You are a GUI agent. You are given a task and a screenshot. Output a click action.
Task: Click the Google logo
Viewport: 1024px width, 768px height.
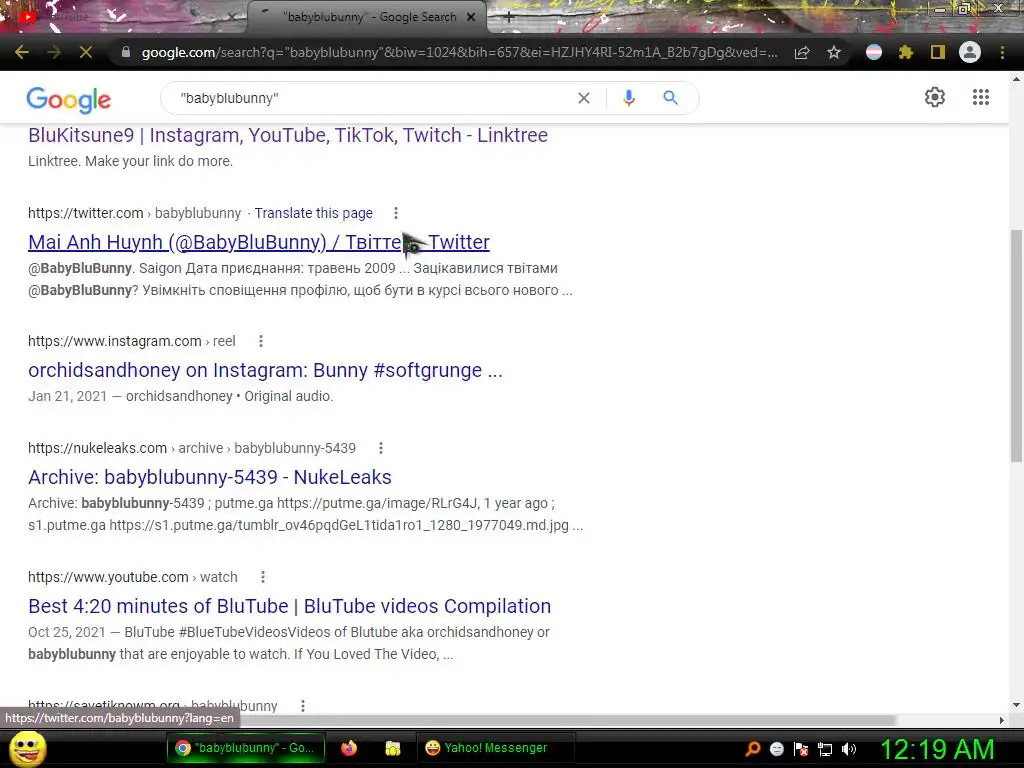69,99
